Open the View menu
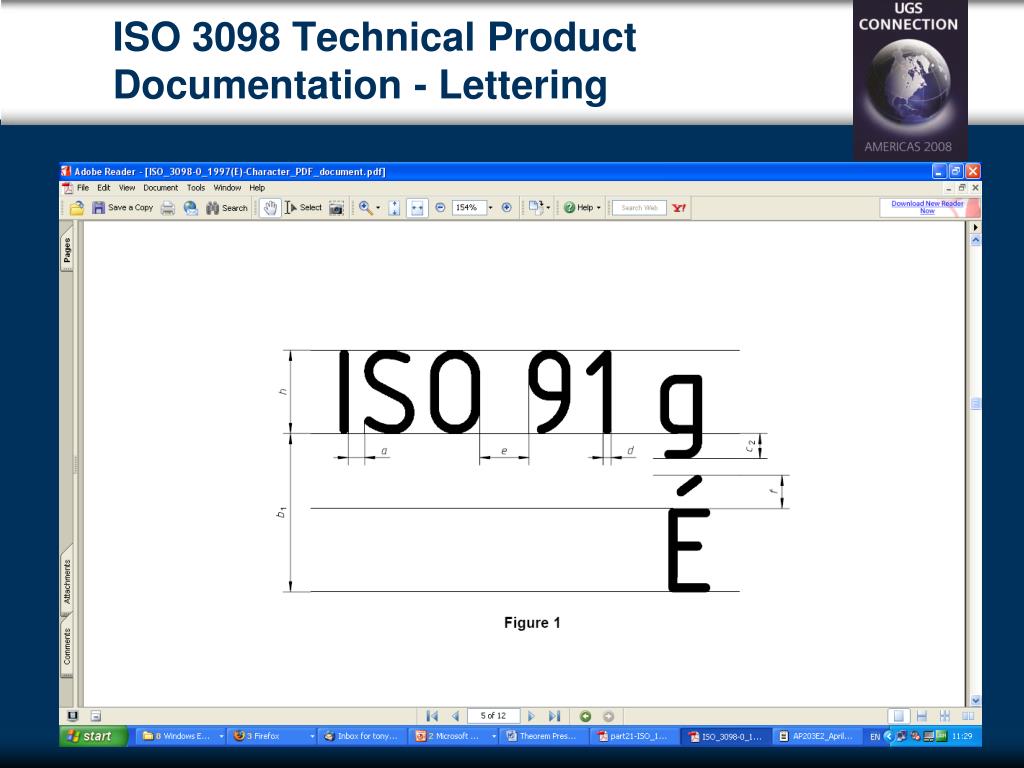The height and width of the screenshot is (768, 1024). [127, 187]
